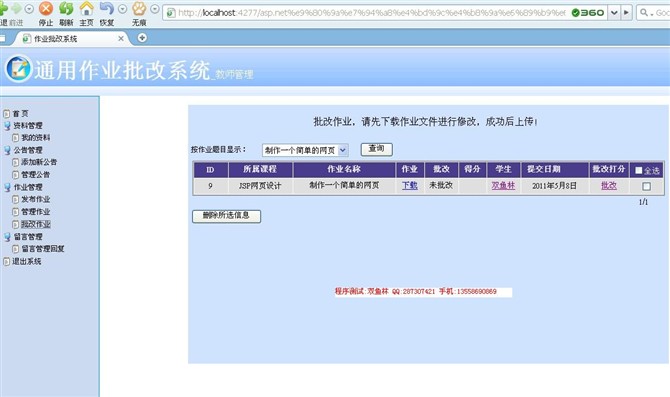Click the browser Stop (停止) icon
The image size is (670, 397).
pyautogui.click(x=46, y=9)
